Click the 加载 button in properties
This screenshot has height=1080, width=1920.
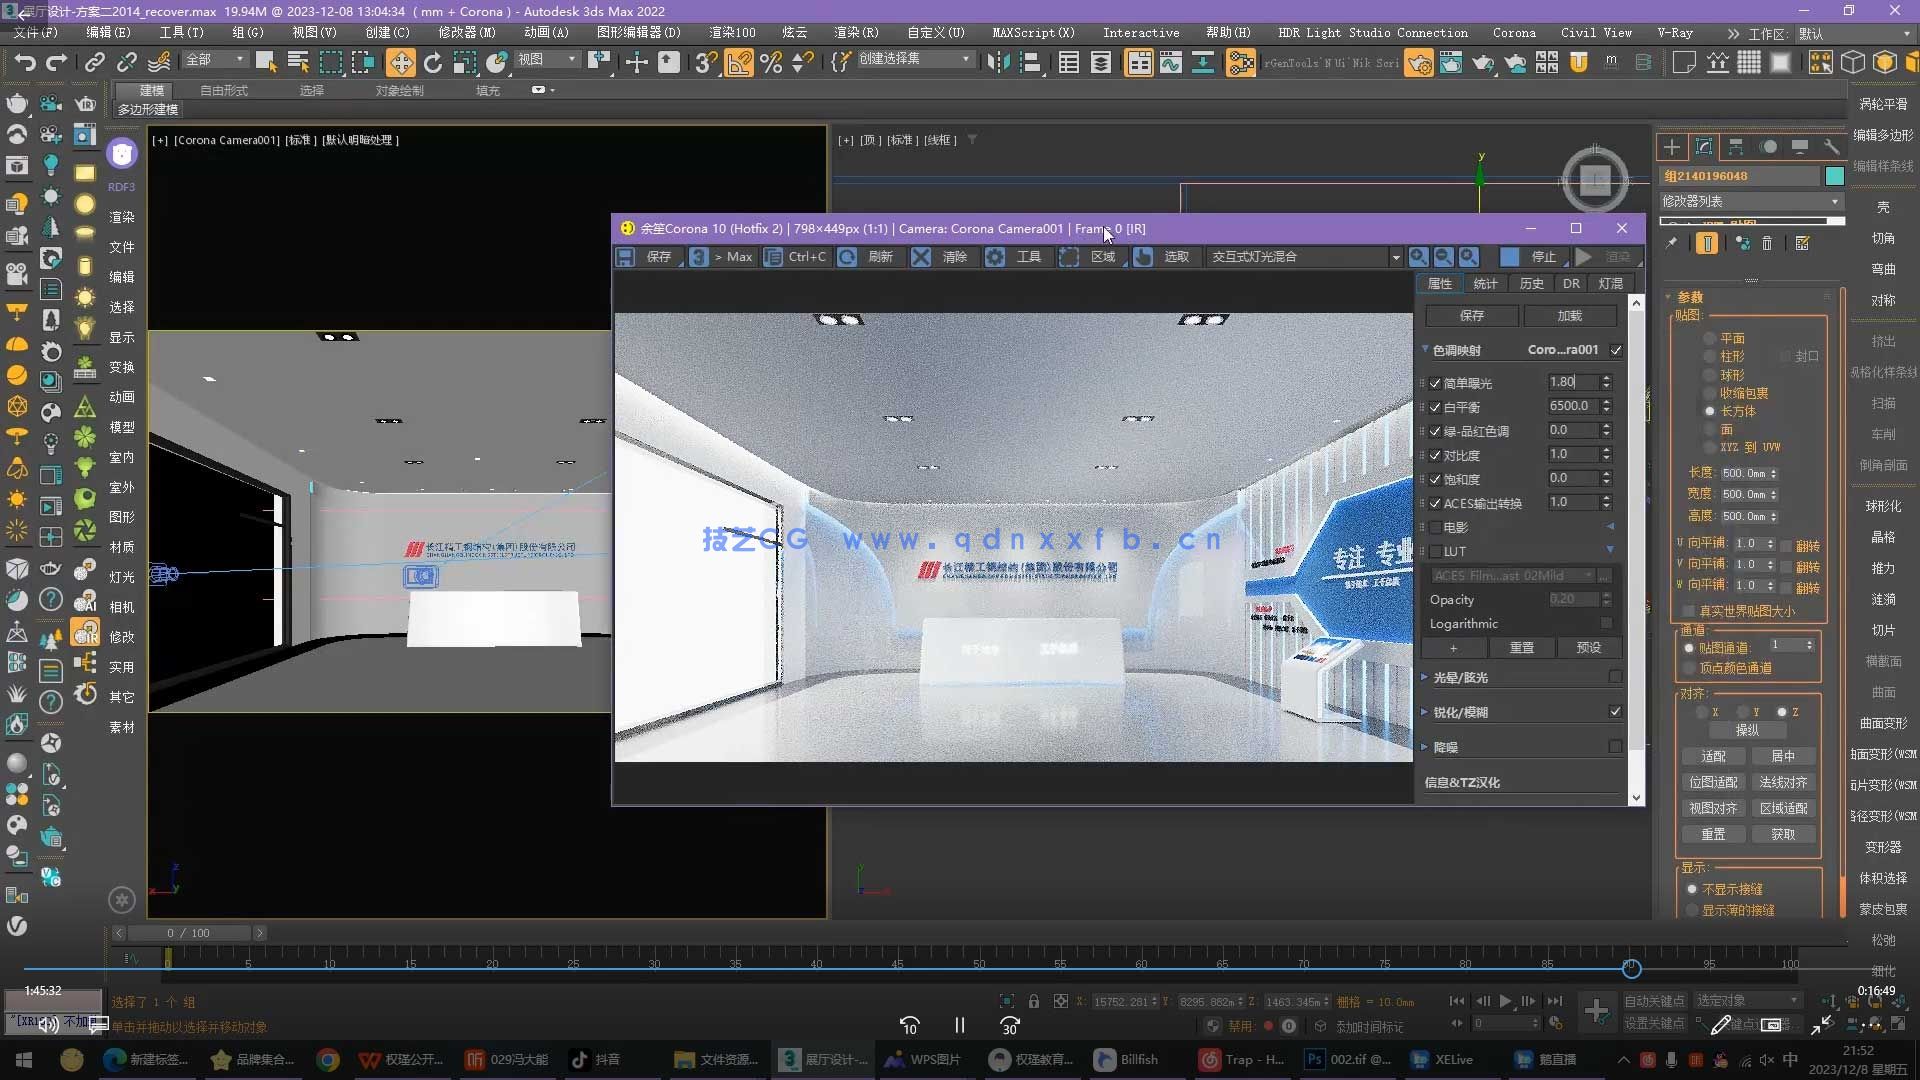click(1569, 315)
